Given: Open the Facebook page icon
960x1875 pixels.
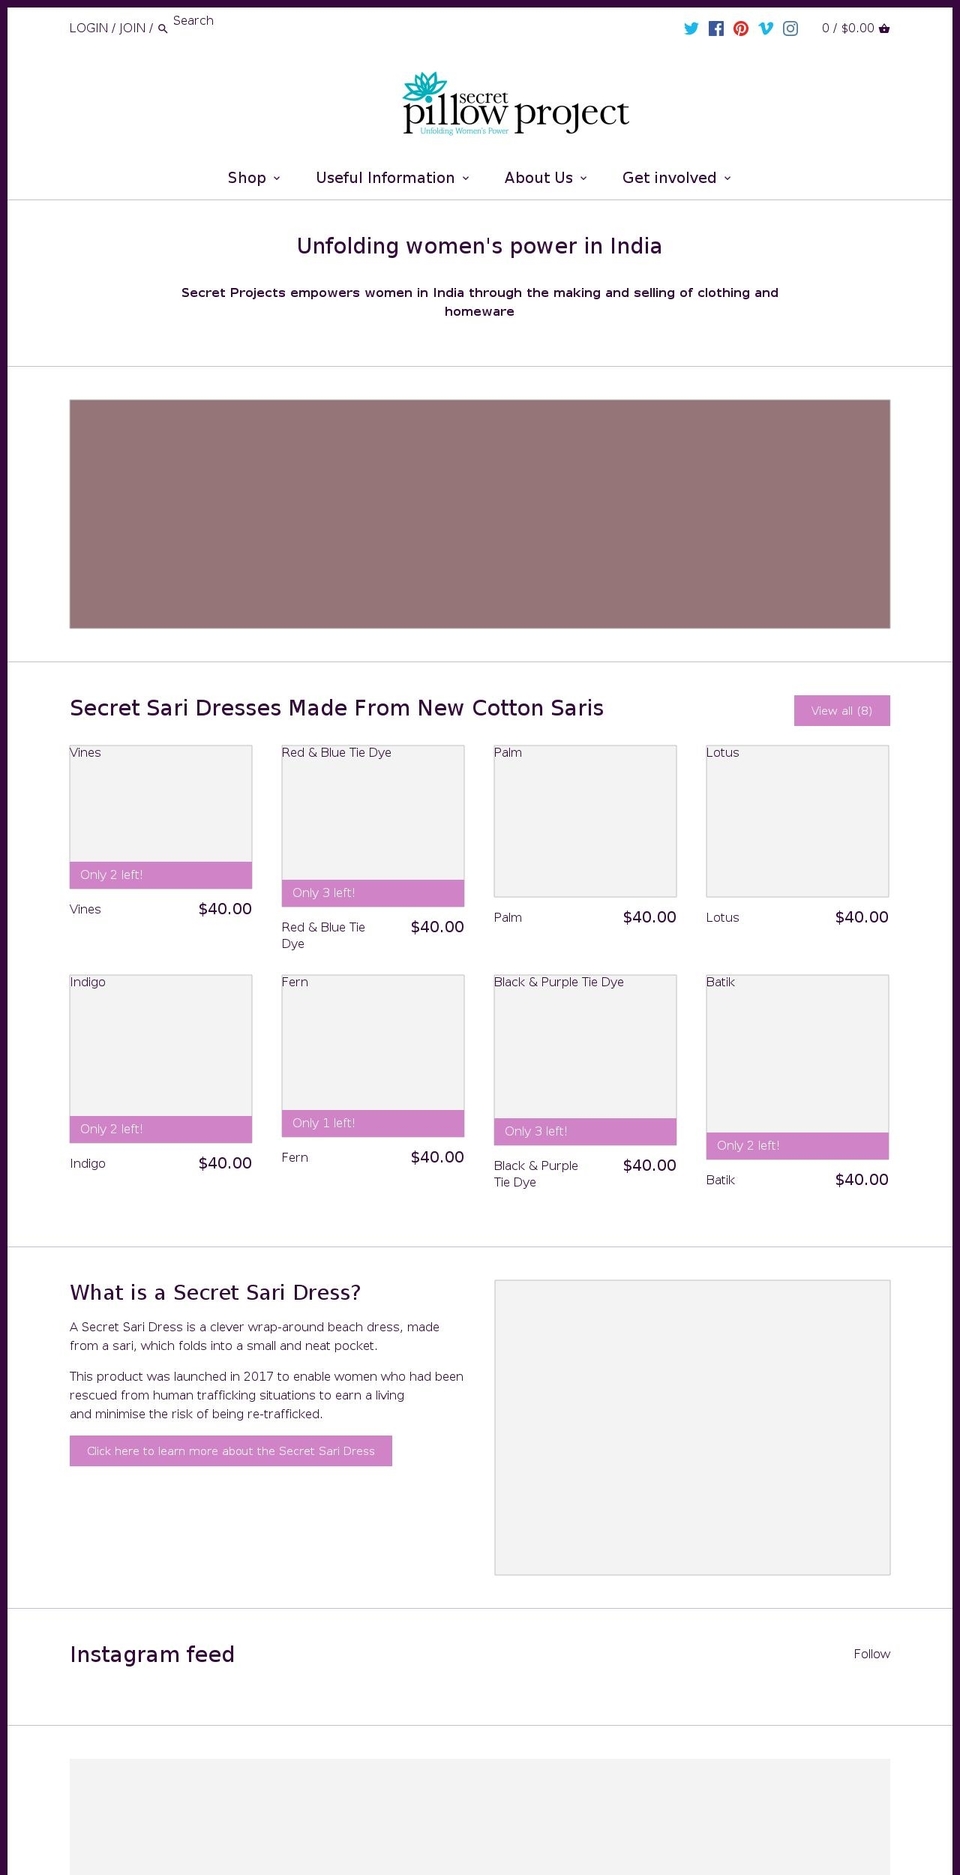Looking at the screenshot, I should tap(716, 28).
